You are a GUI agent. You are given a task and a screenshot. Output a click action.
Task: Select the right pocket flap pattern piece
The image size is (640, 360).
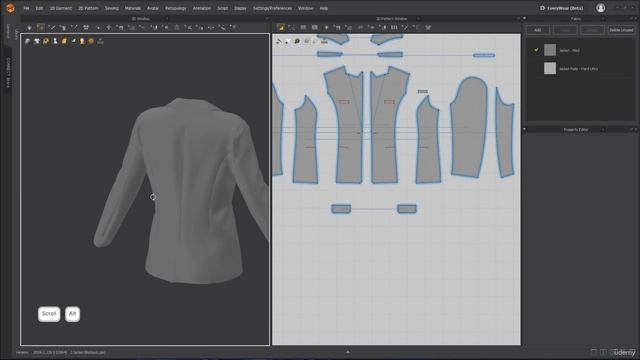(x=407, y=209)
